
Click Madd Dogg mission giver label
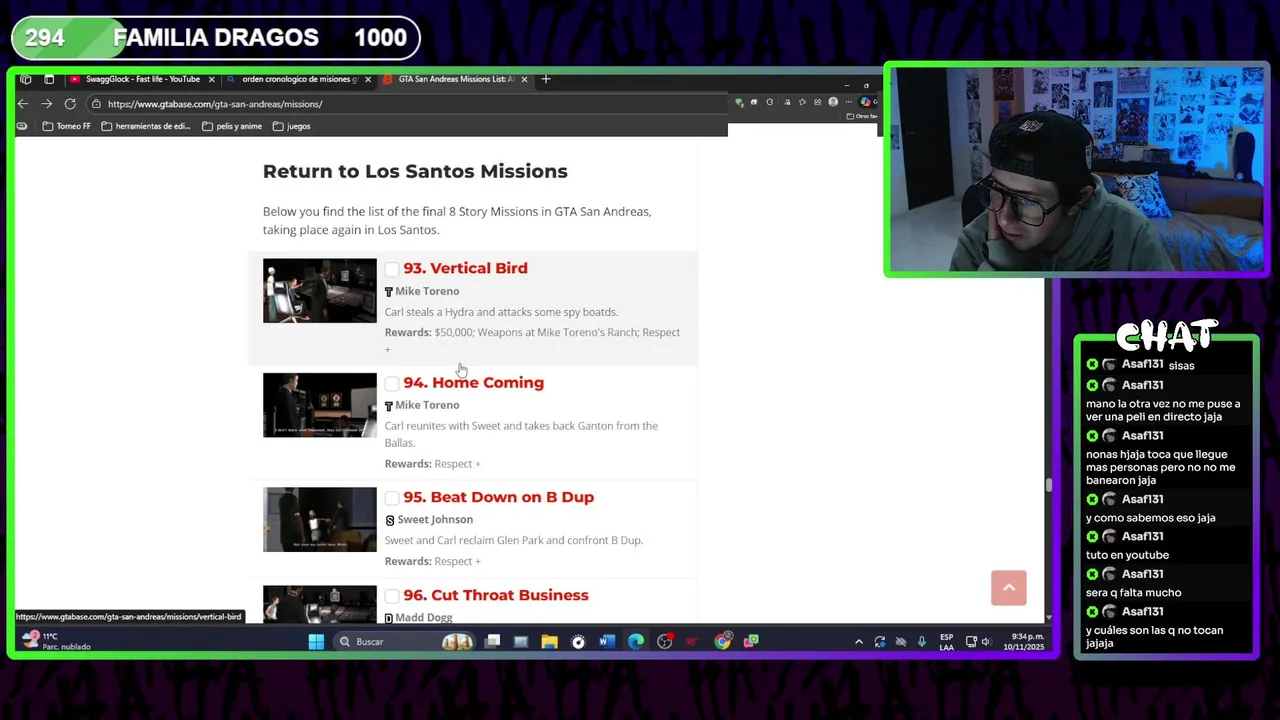pos(423,617)
